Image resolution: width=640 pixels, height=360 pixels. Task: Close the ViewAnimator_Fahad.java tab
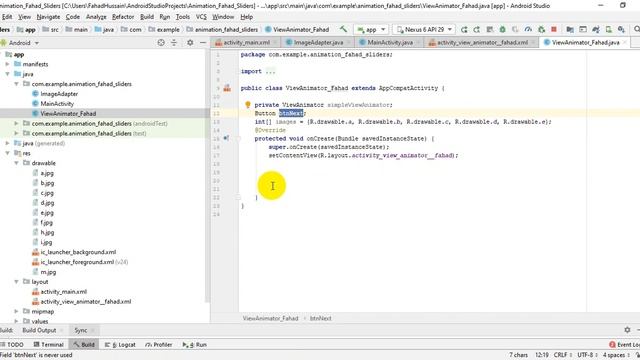[625, 42]
